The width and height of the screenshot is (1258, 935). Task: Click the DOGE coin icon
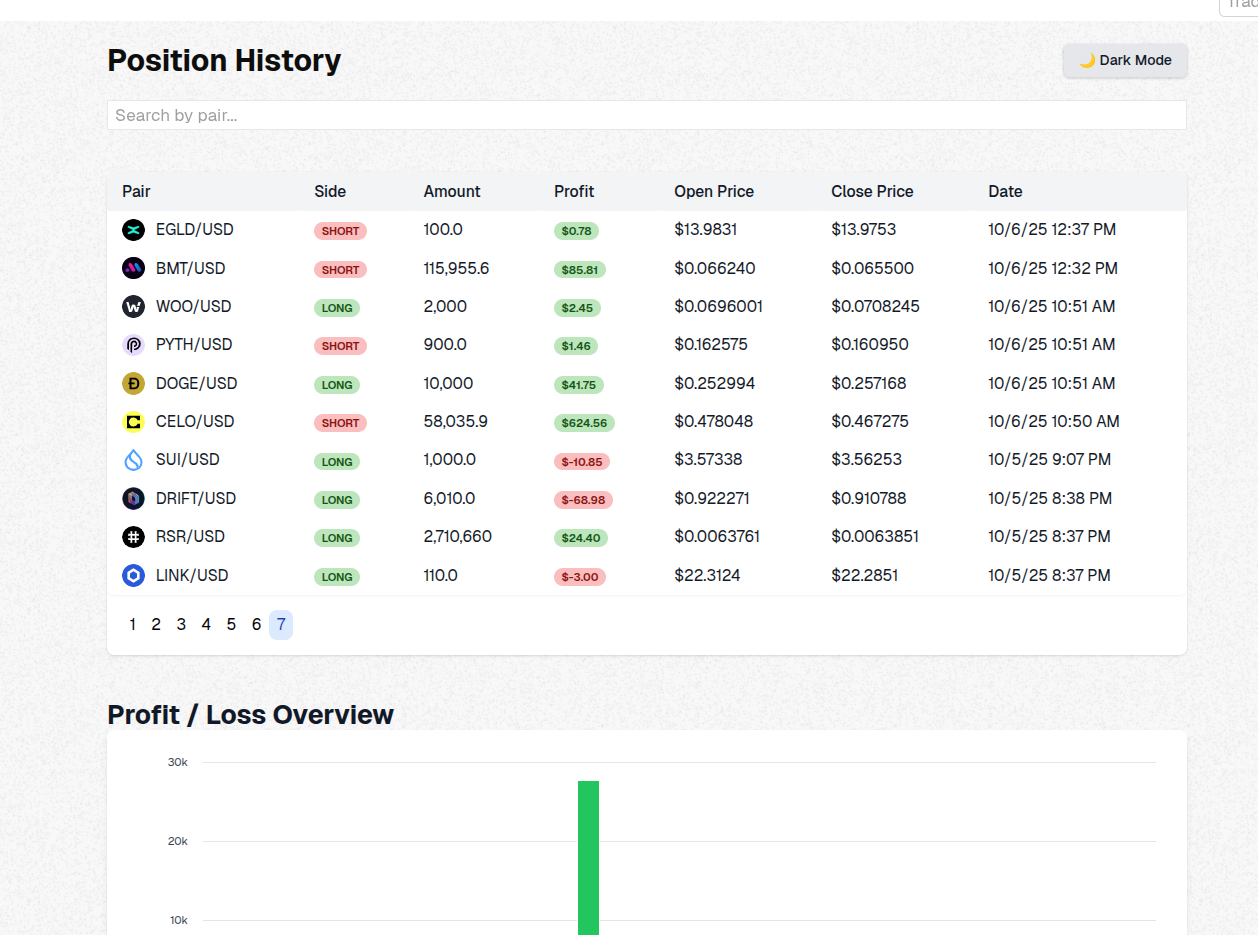click(x=133, y=383)
